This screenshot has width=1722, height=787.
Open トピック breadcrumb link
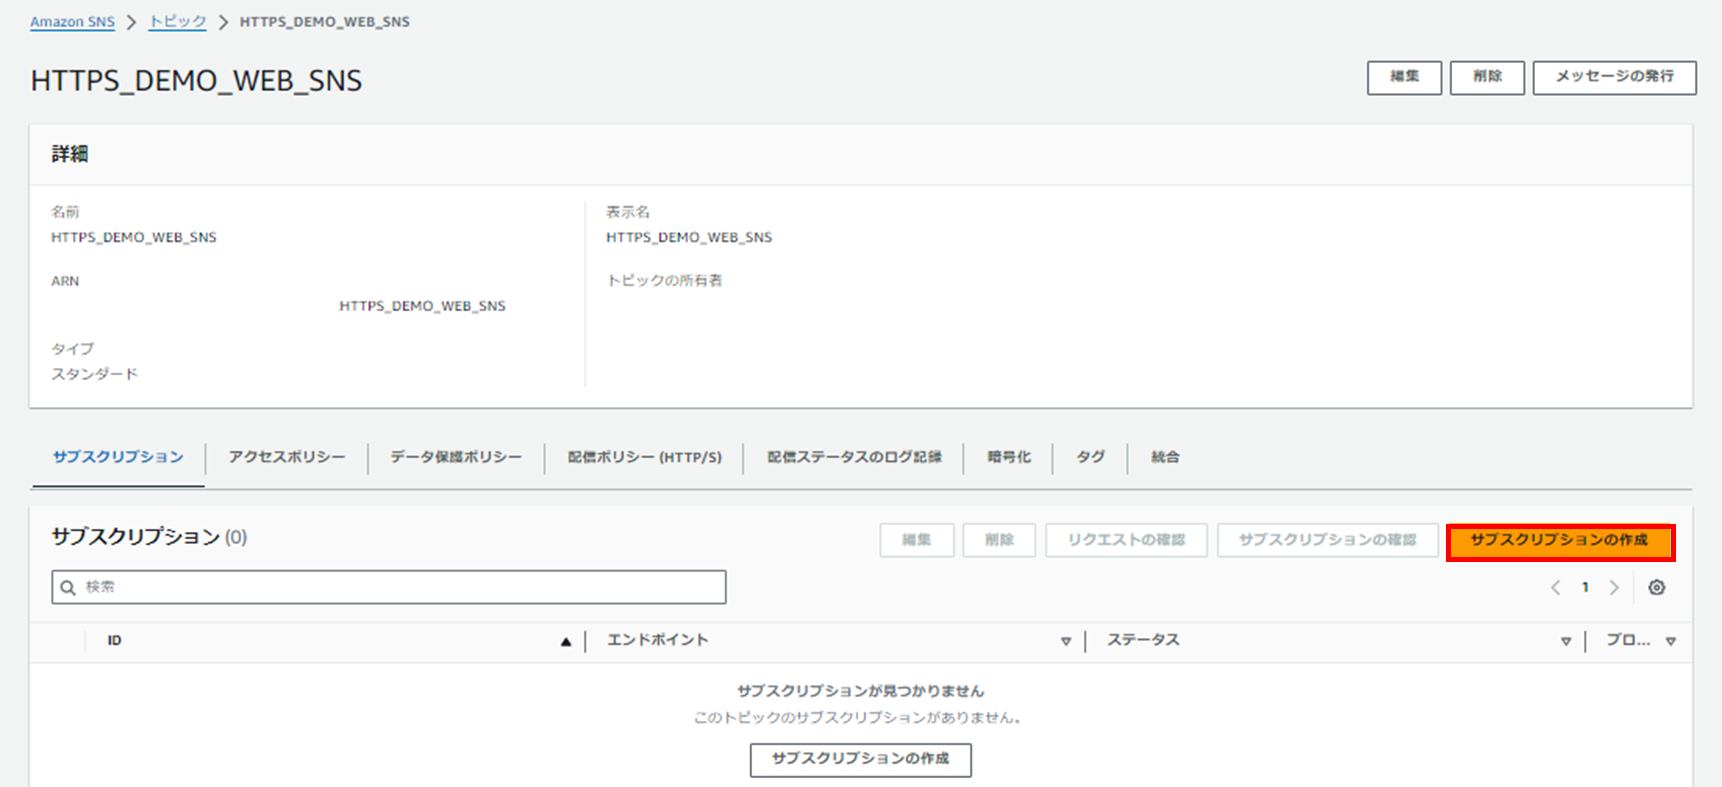177,22
